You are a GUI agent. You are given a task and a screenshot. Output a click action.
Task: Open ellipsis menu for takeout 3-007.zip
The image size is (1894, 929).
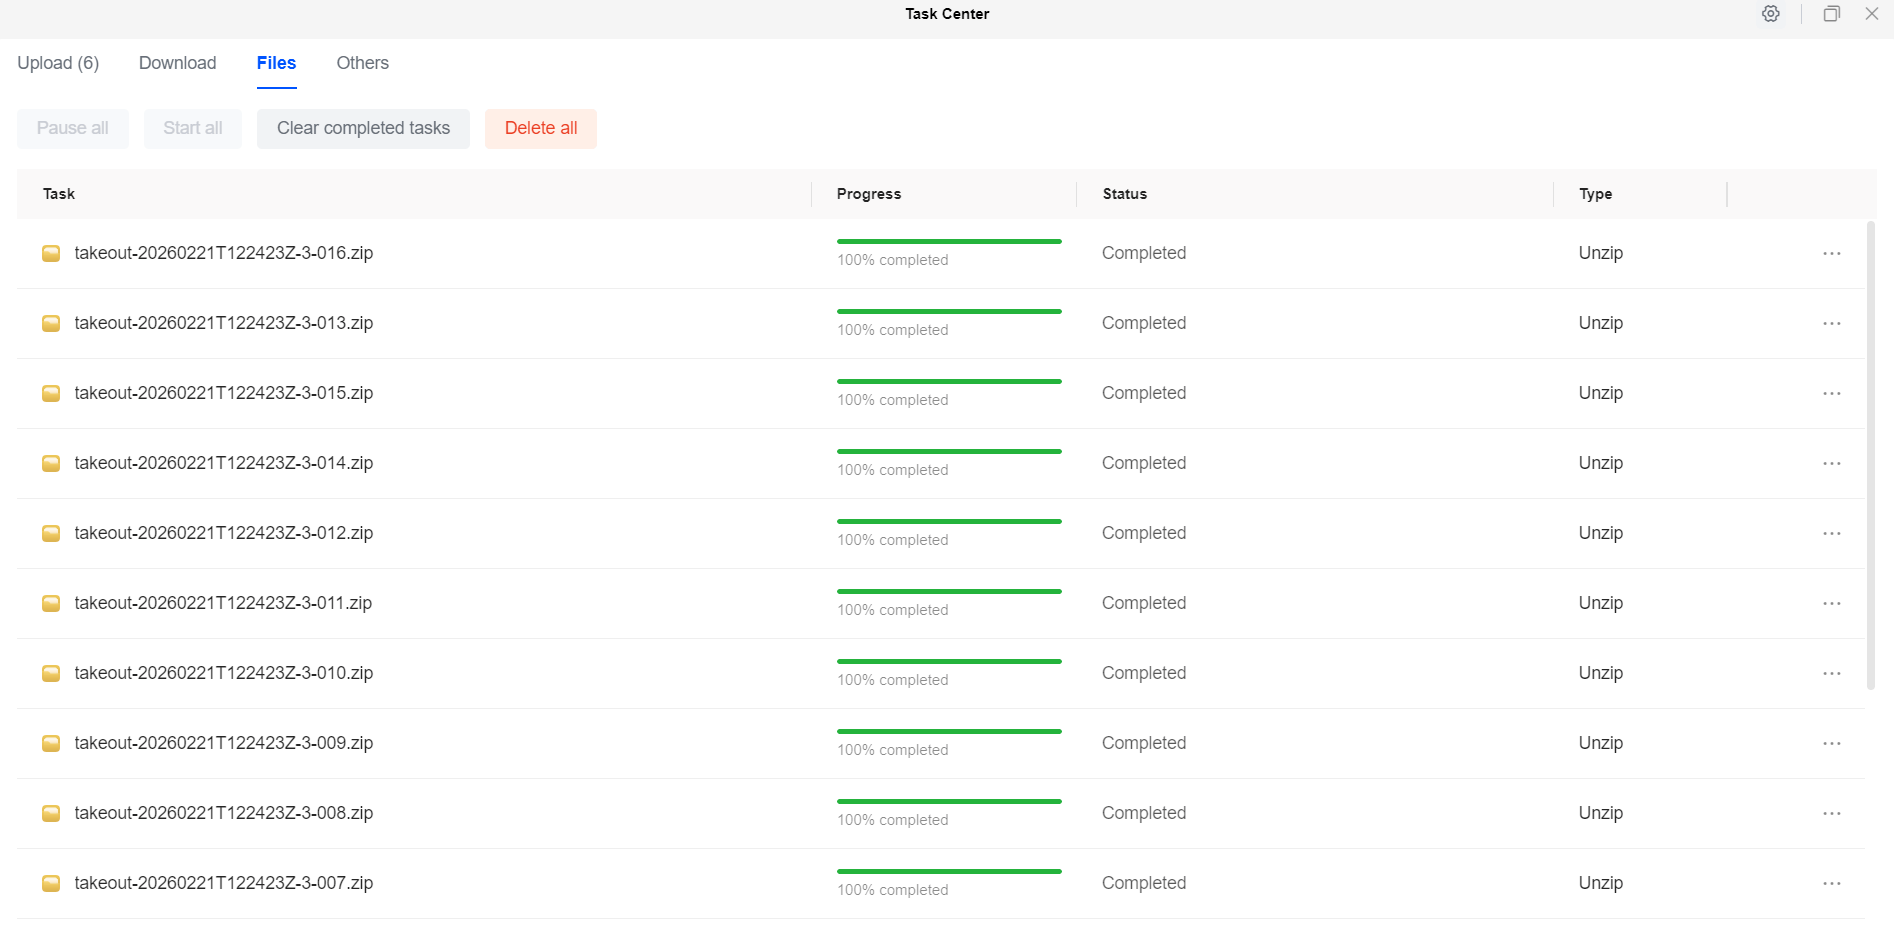coord(1831,884)
